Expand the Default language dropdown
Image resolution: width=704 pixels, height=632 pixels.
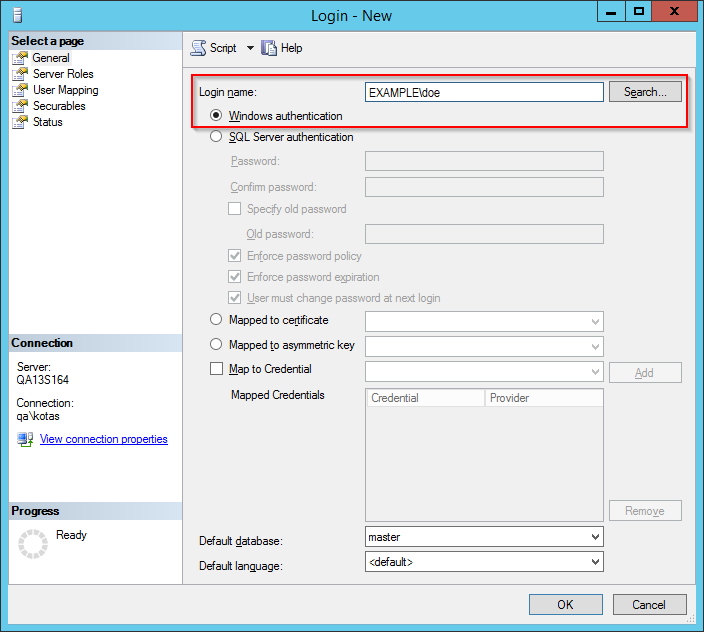point(595,562)
